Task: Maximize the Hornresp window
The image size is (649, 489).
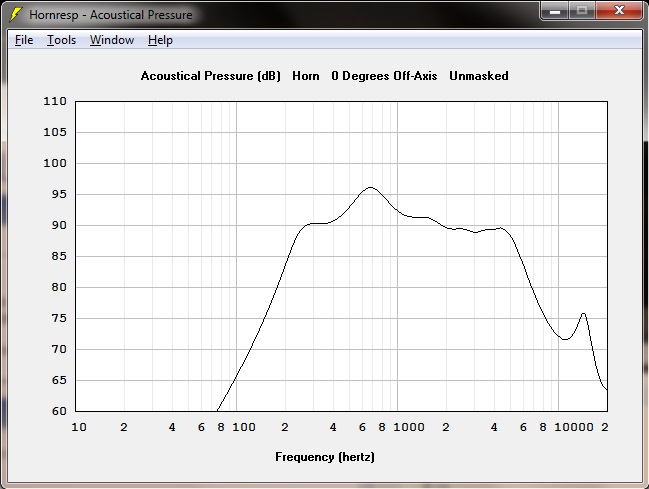Action: 582,11
